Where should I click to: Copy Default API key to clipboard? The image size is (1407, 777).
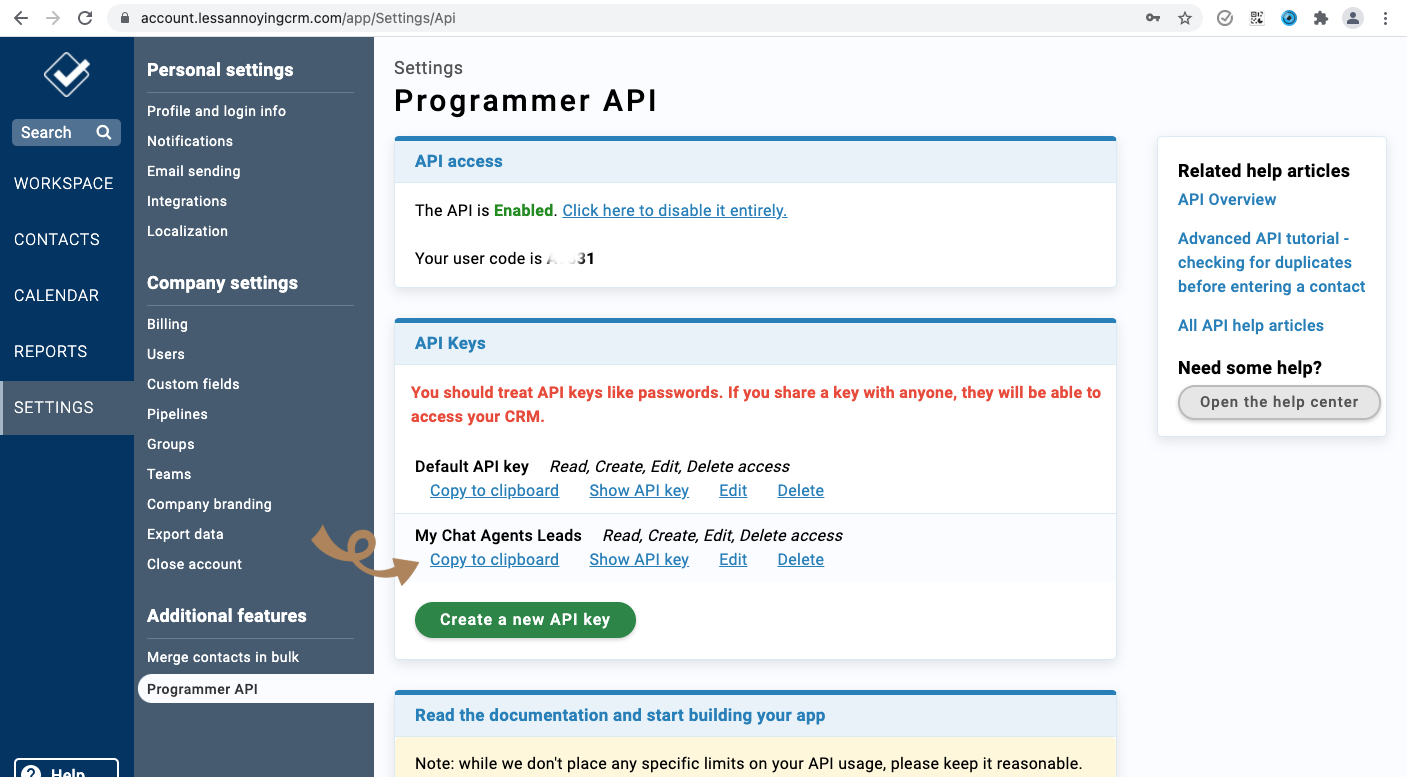point(494,490)
